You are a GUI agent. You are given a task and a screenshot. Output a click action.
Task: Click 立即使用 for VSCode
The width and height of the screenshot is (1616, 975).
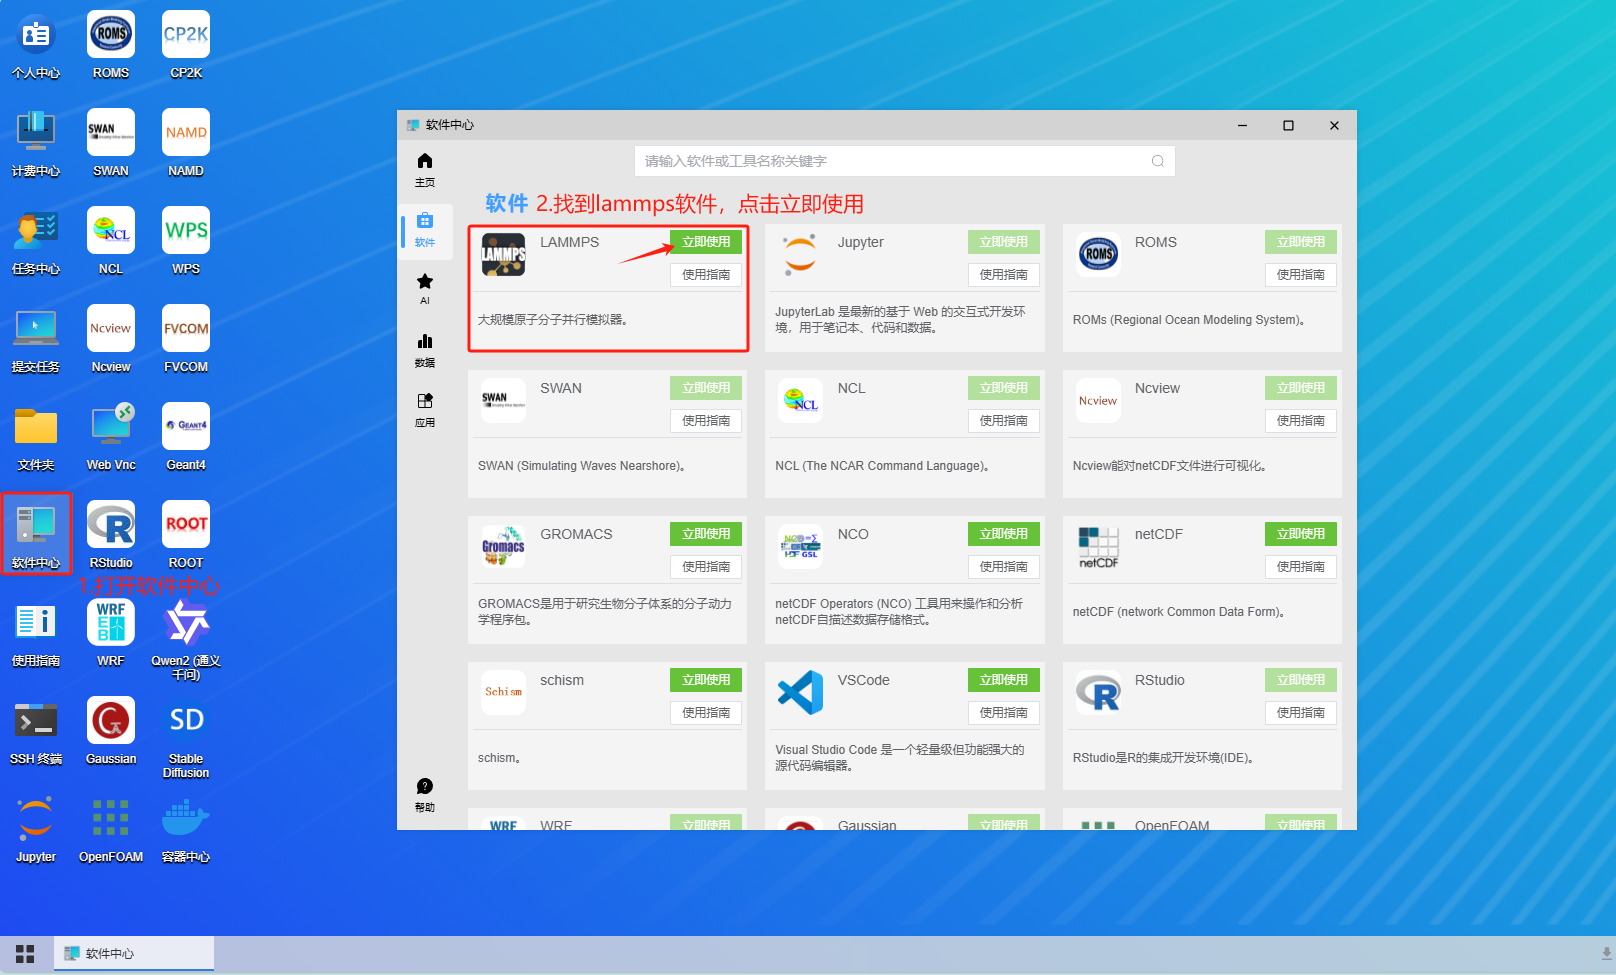coord(1004,680)
